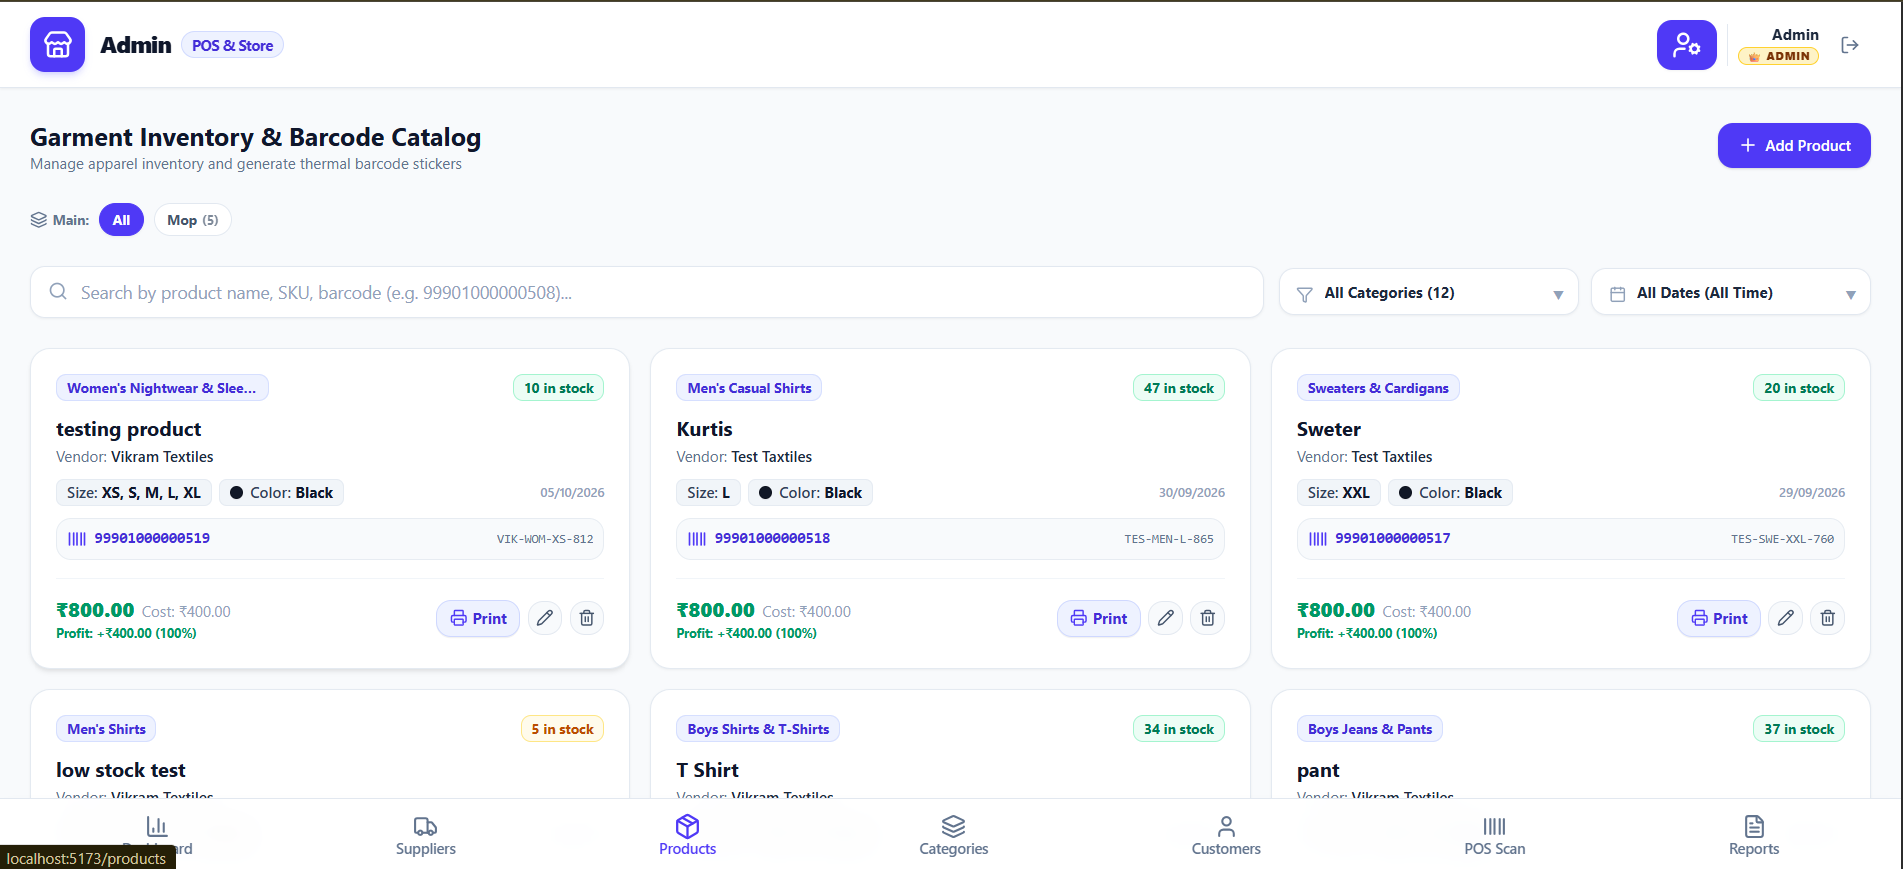Click the search magnifier icon
The image size is (1903, 869).
[x=58, y=291]
